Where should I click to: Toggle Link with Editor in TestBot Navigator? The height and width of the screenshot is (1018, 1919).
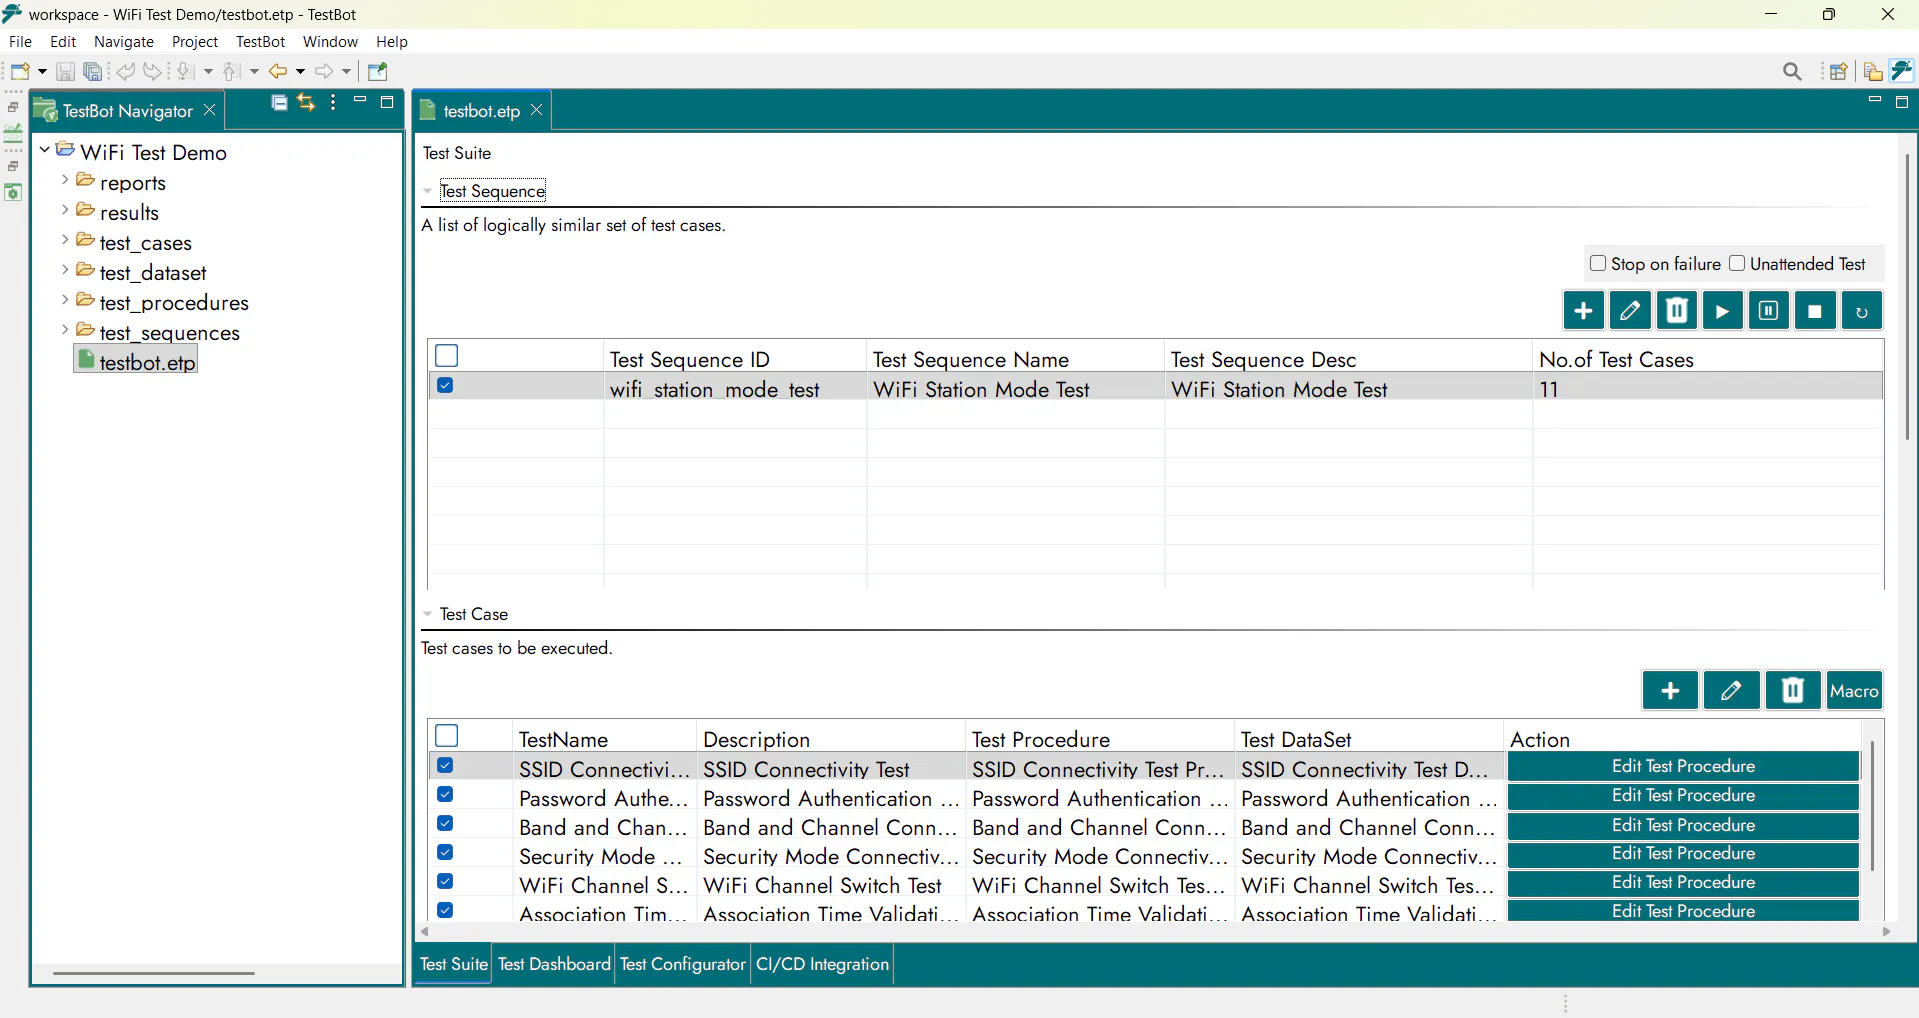point(306,102)
